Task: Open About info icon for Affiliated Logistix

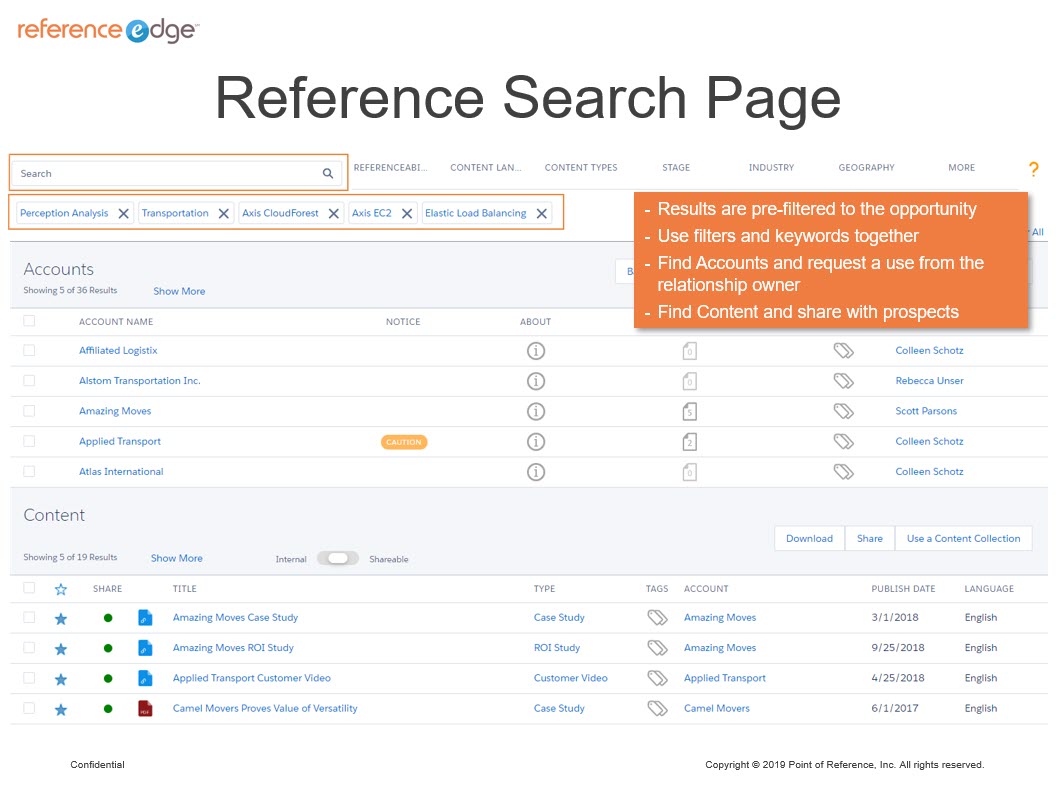Action: click(536, 351)
